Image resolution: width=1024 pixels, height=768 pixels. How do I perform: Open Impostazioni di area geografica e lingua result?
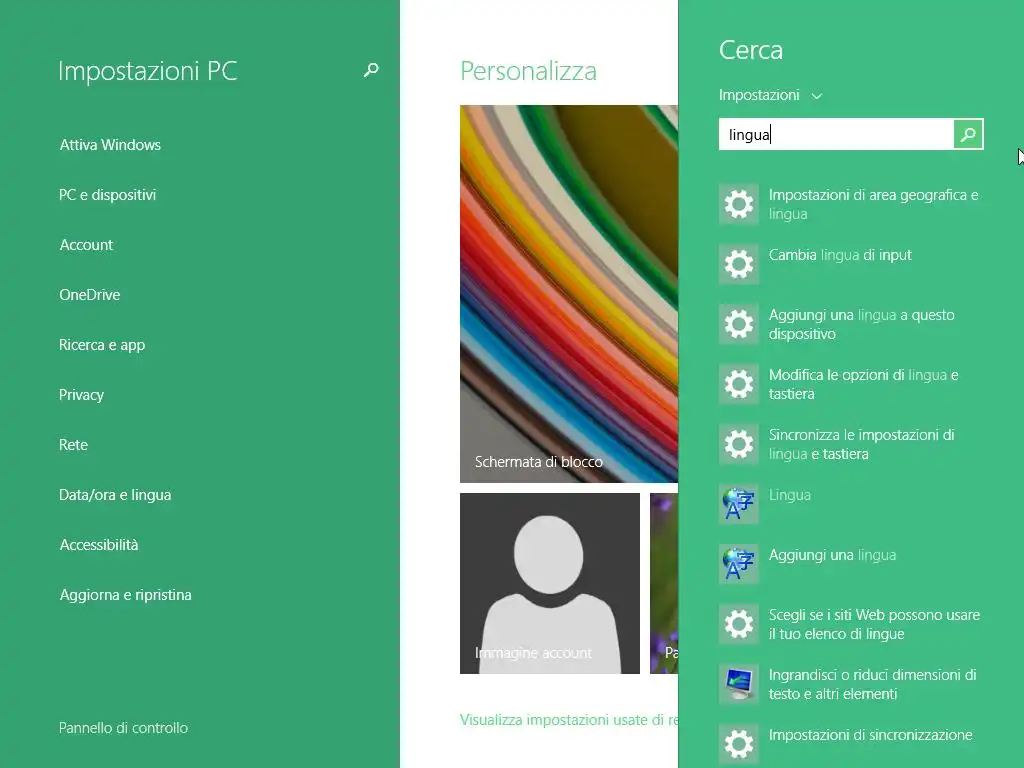852,204
